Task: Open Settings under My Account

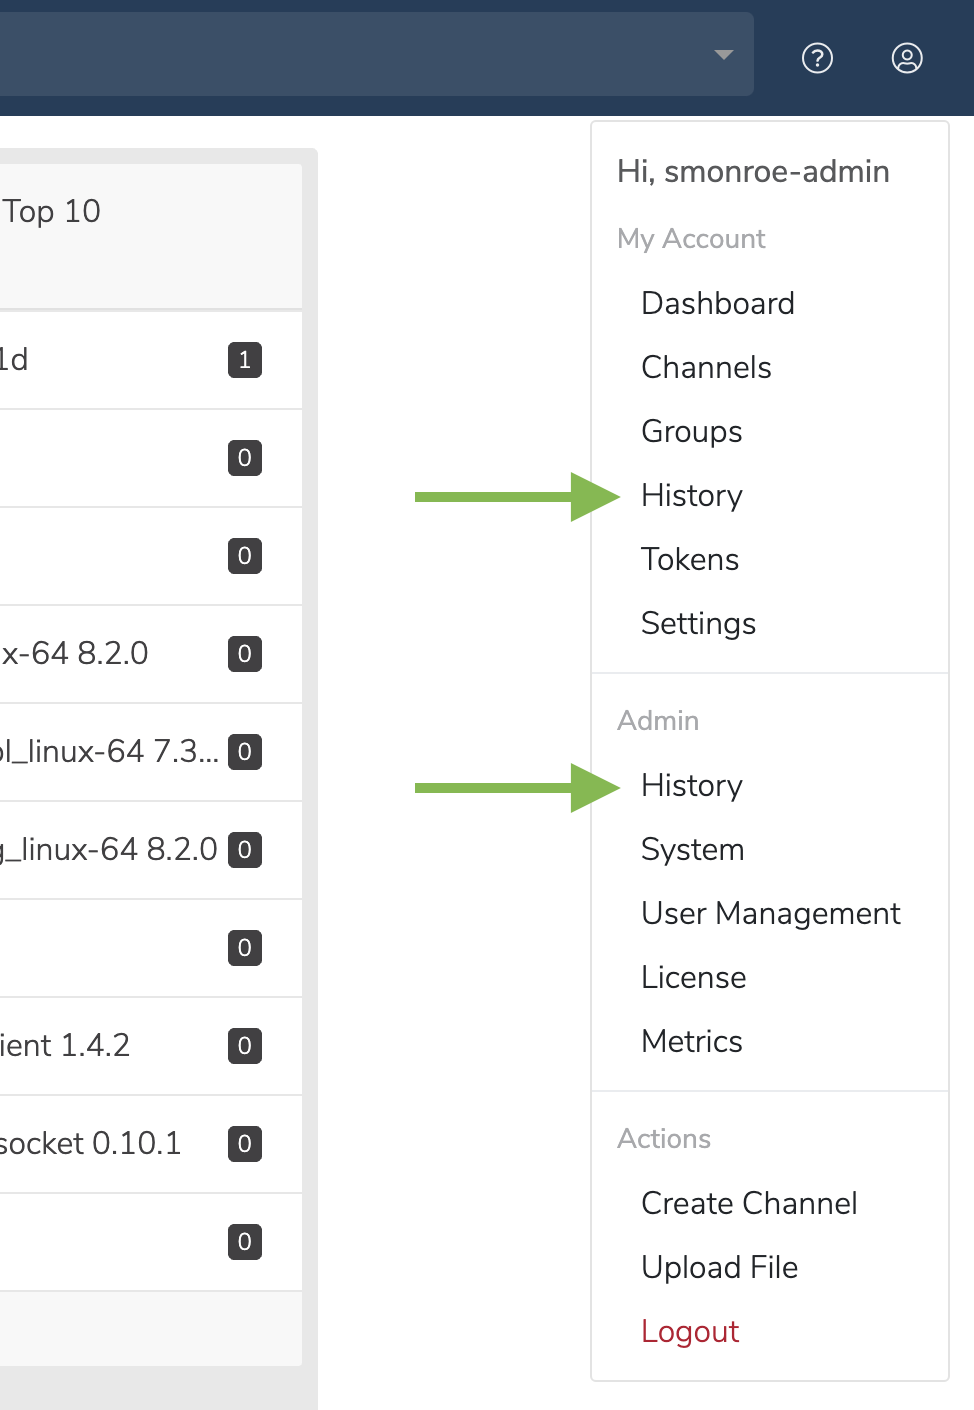Action: point(698,623)
